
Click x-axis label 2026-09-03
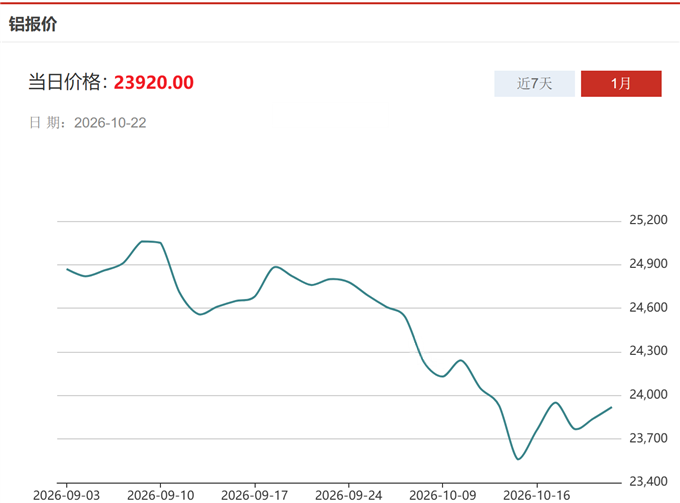coord(66,495)
